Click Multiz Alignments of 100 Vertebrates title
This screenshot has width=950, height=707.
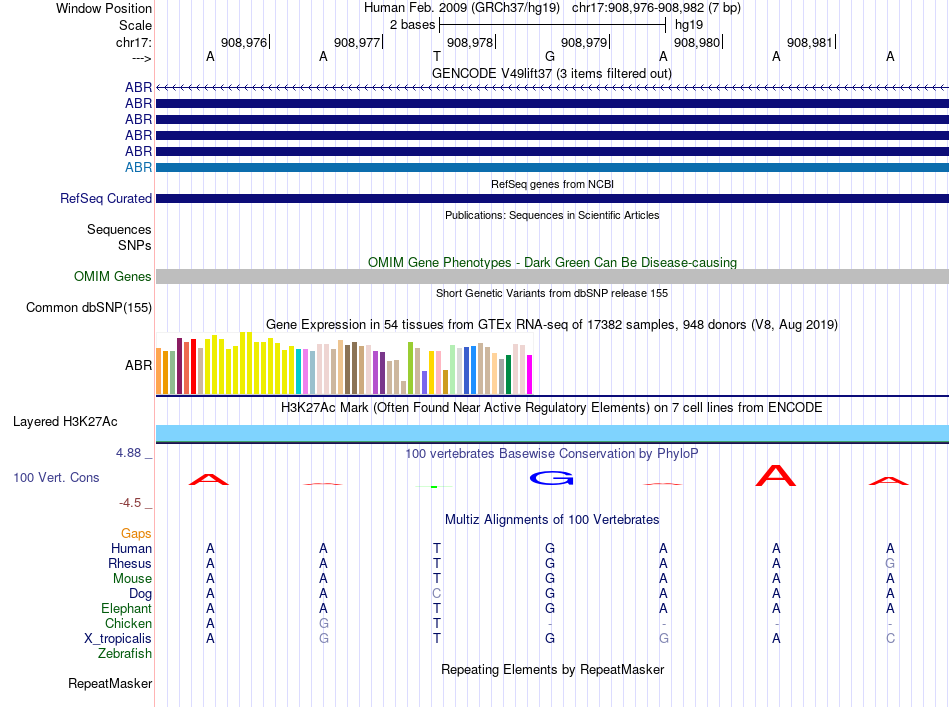[552, 520]
